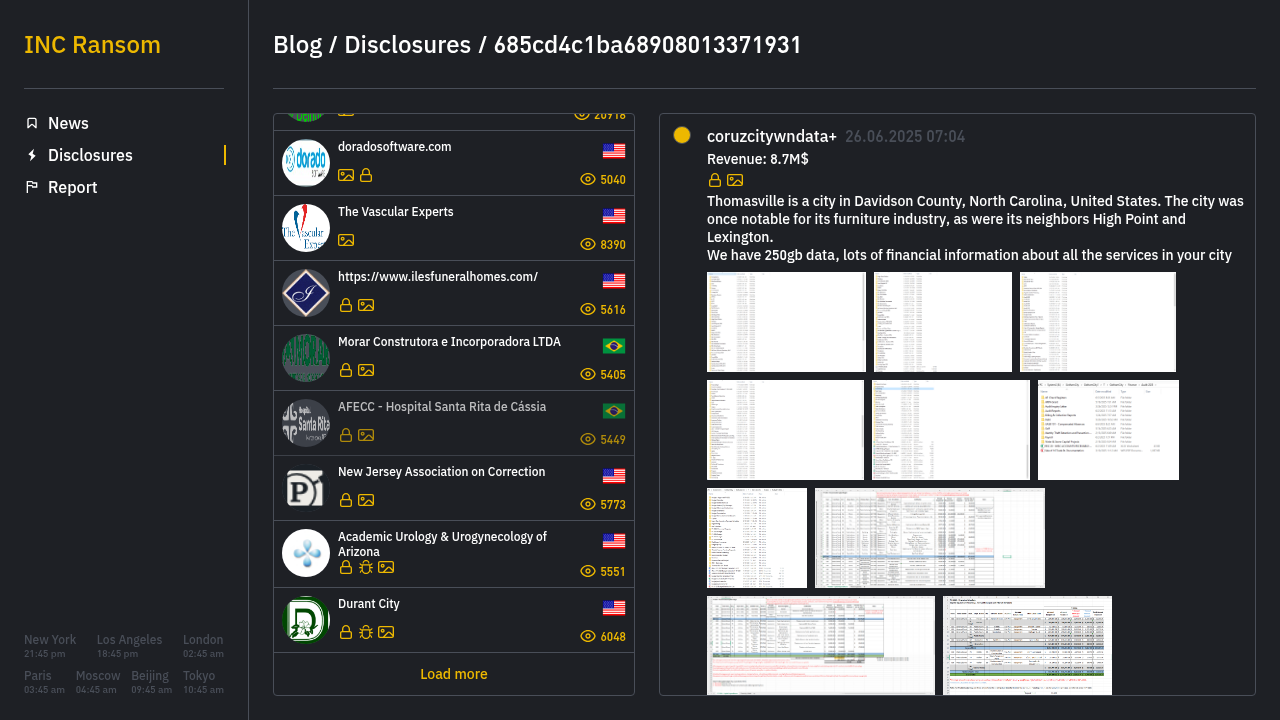Screen dimensions: 1280x720
Task: Load more disclosure entries
Action: coord(454,674)
